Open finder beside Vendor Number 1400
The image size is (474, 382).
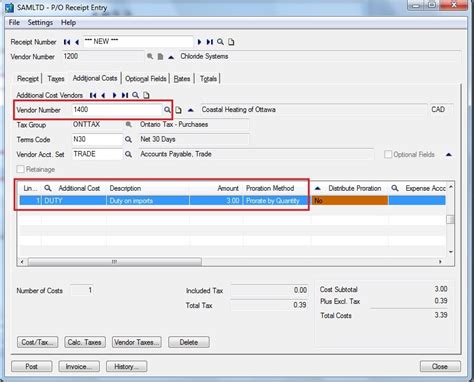point(167,110)
